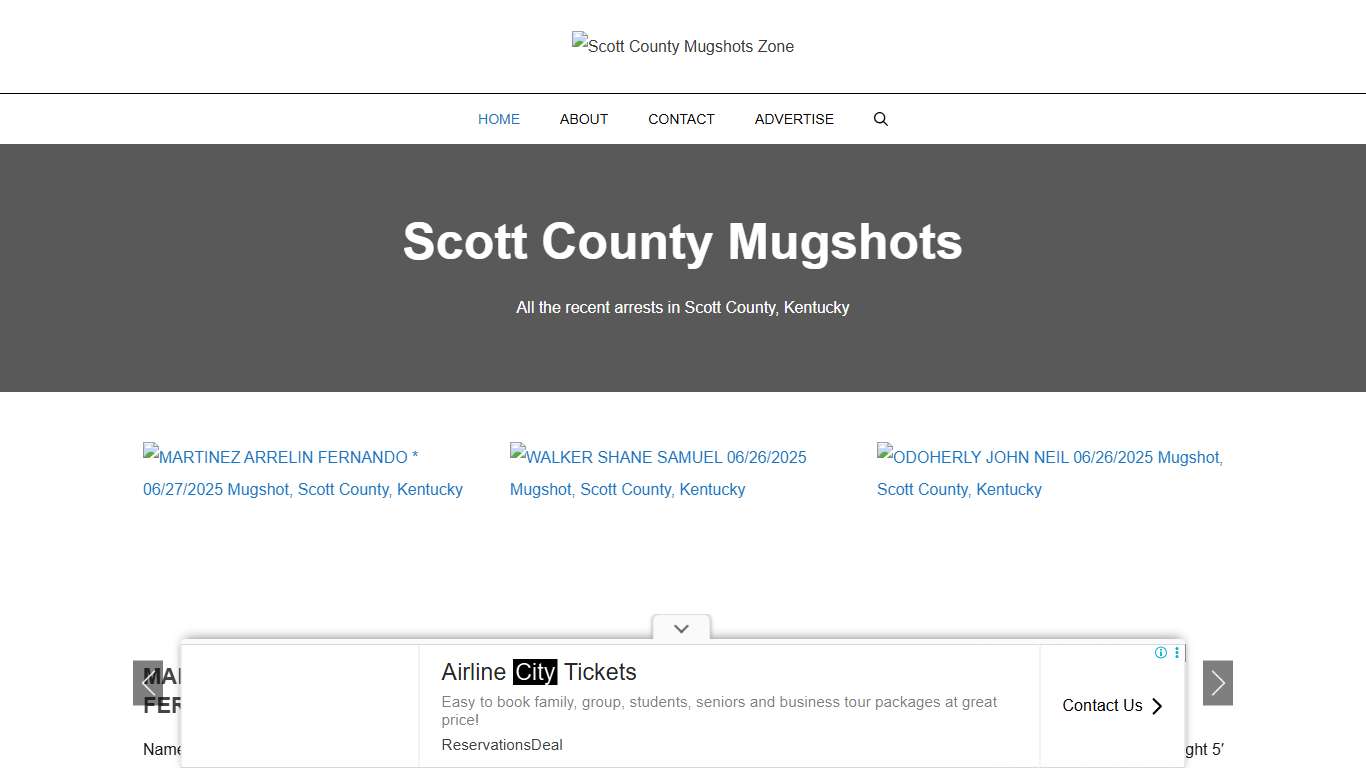This screenshot has width=1366, height=768.
Task: Click the left carousel arrow
Action: pyautogui.click(x=148, y=683)
